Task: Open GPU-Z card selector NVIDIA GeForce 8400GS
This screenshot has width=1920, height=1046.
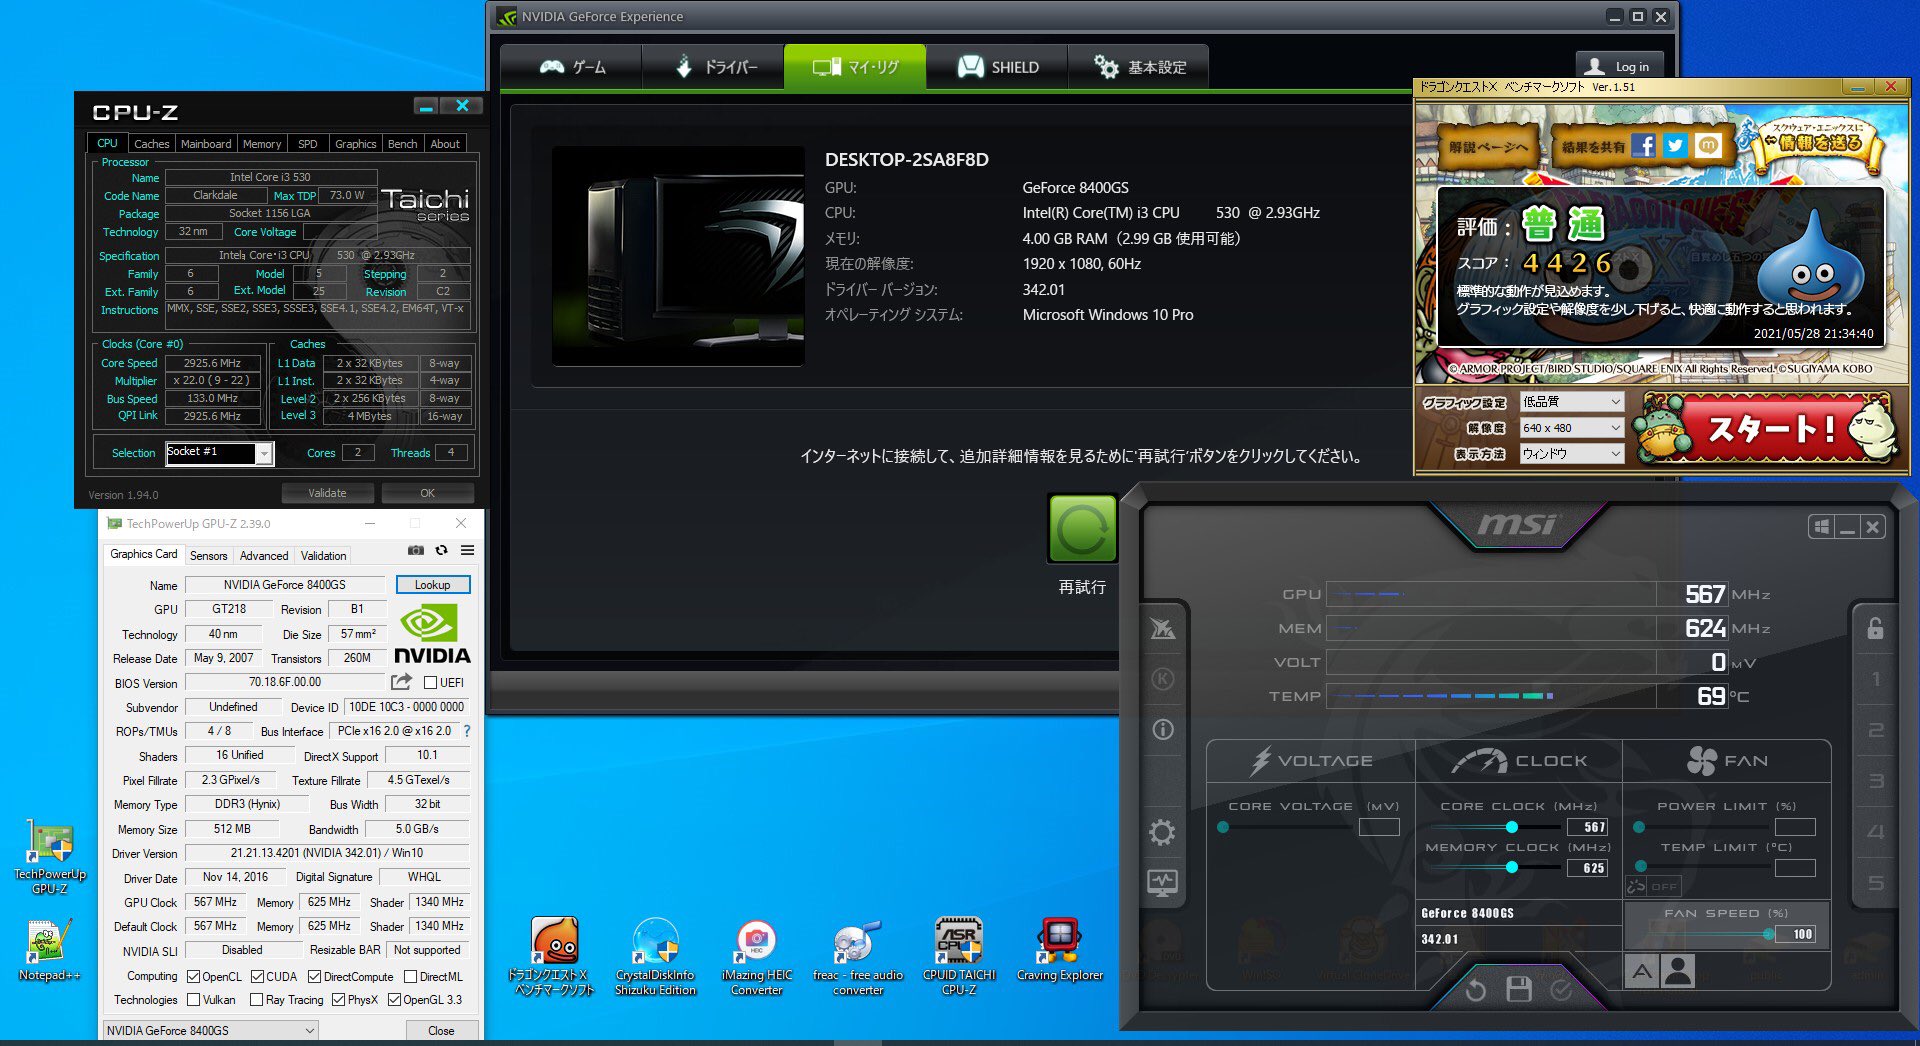Action: pyautogui.click(x=211, y=1030)
